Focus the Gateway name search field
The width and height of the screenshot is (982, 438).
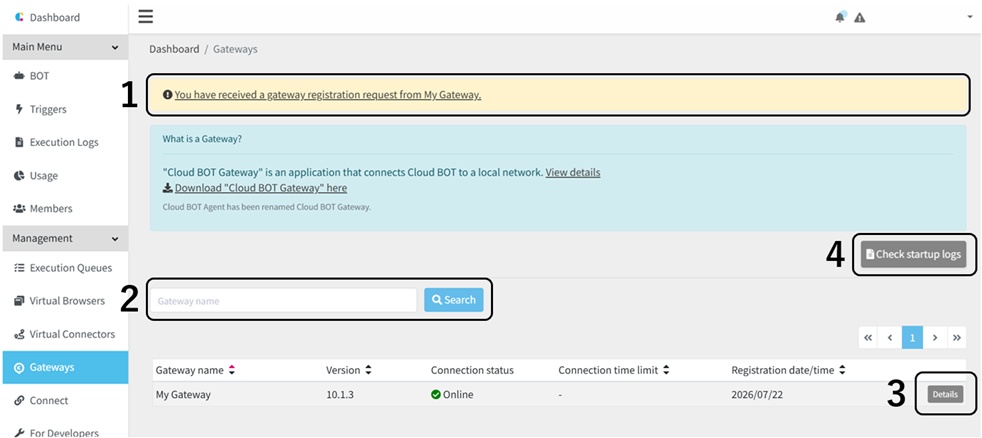tap(283, 300)
